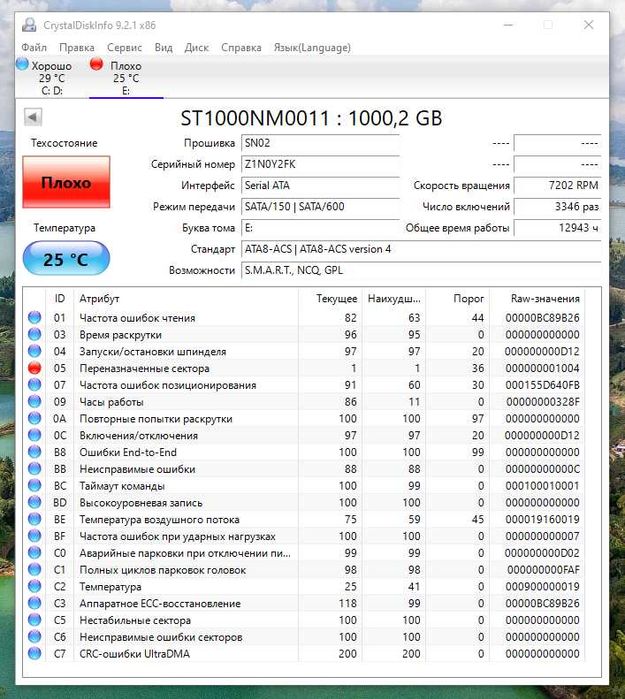Select the Нестабильные сектора attribute text

[x=135, y=620]
